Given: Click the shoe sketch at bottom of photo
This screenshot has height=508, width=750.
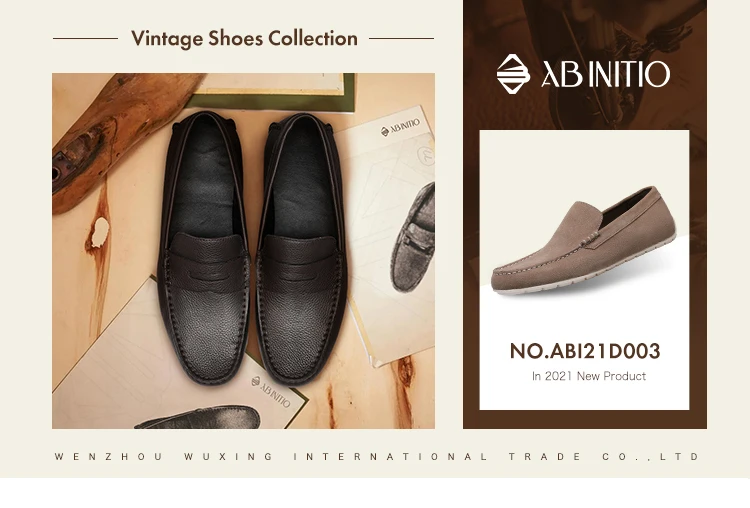Looking at the screenshot, I should (x=198, y=417).
